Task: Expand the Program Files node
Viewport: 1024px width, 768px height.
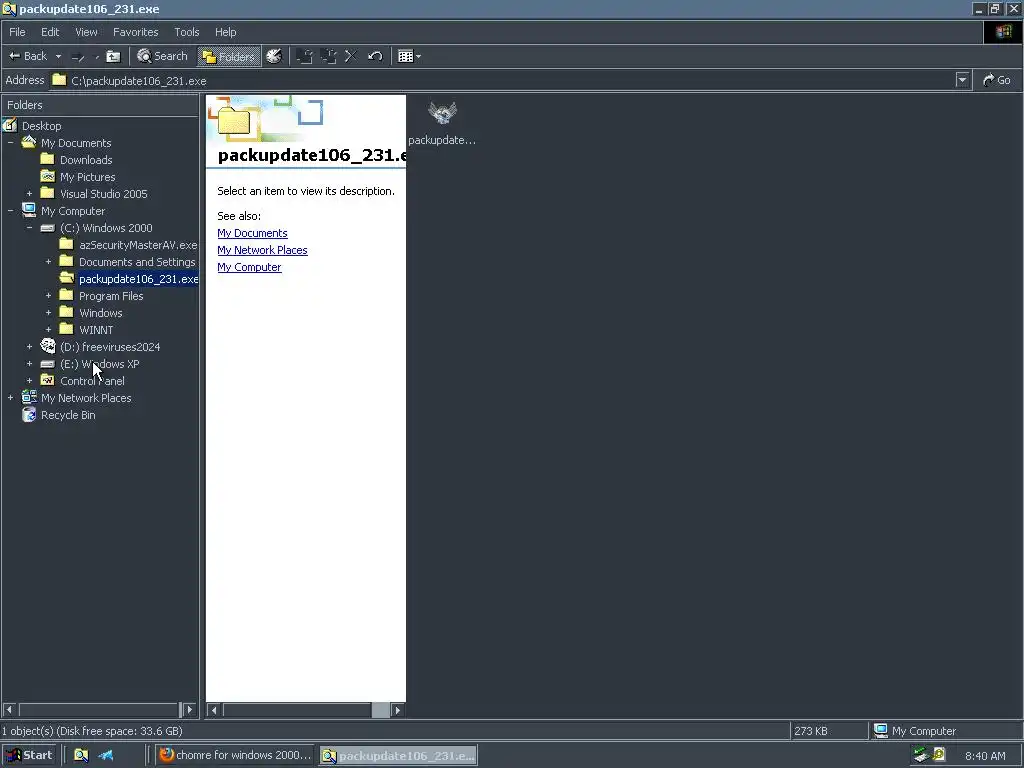Action: click(x=48, y=296)
